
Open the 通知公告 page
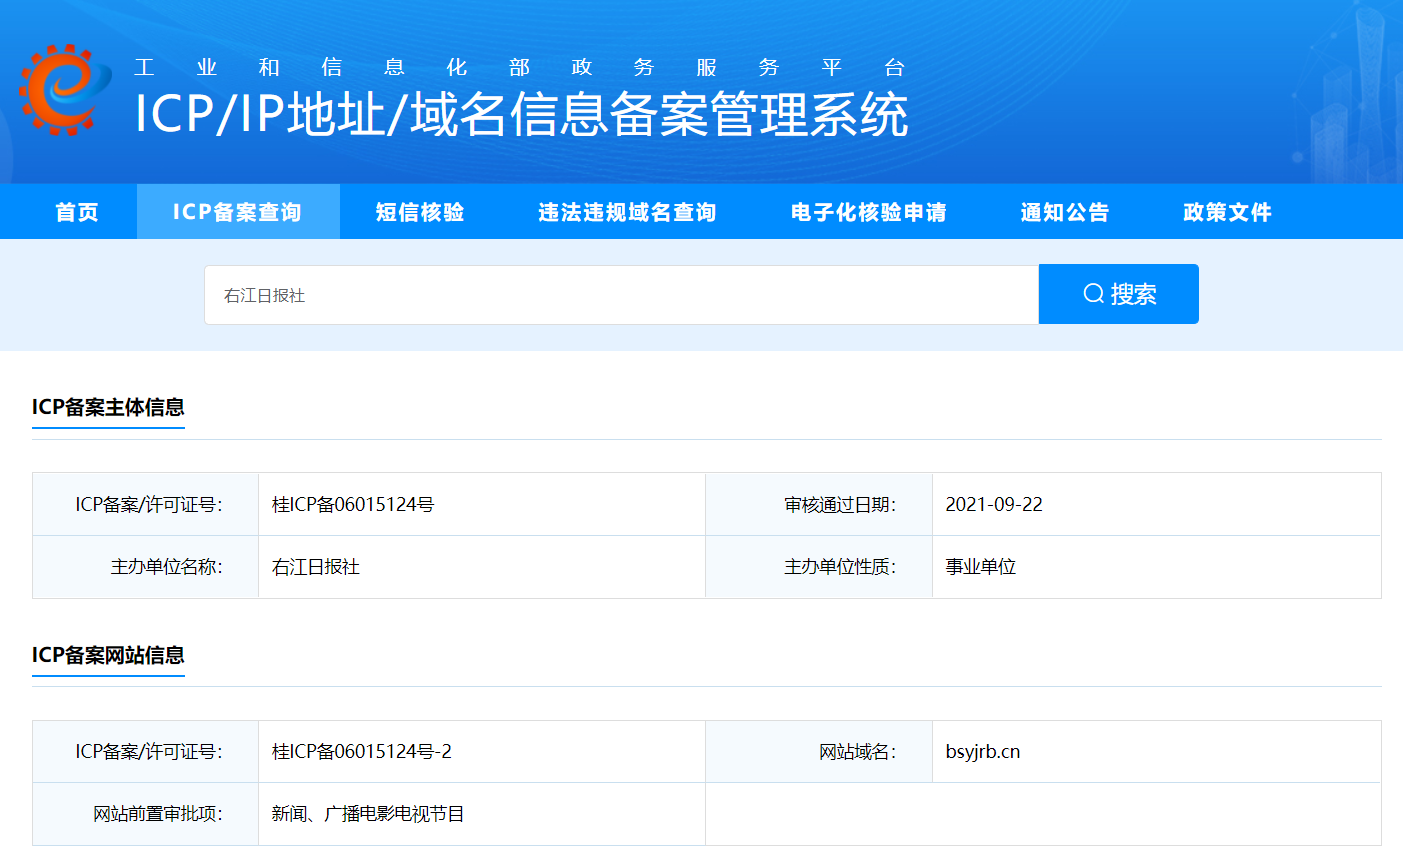click(x=1065, y=212)
